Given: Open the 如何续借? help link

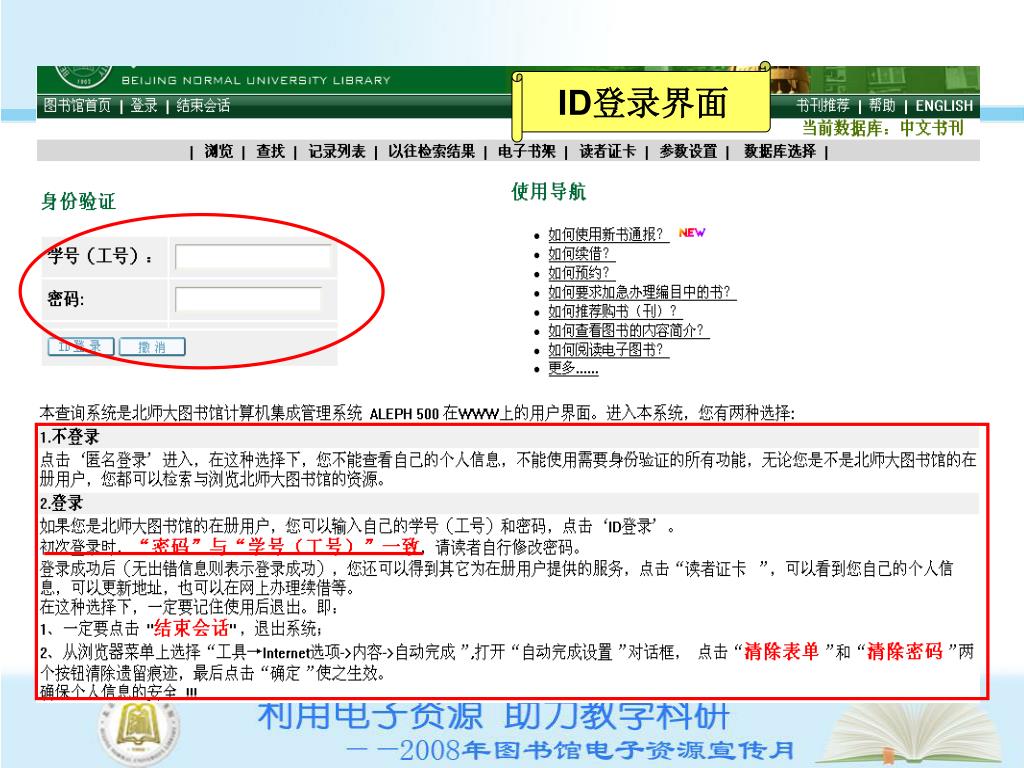Looking at the screenshot, I should click(581, 253).
